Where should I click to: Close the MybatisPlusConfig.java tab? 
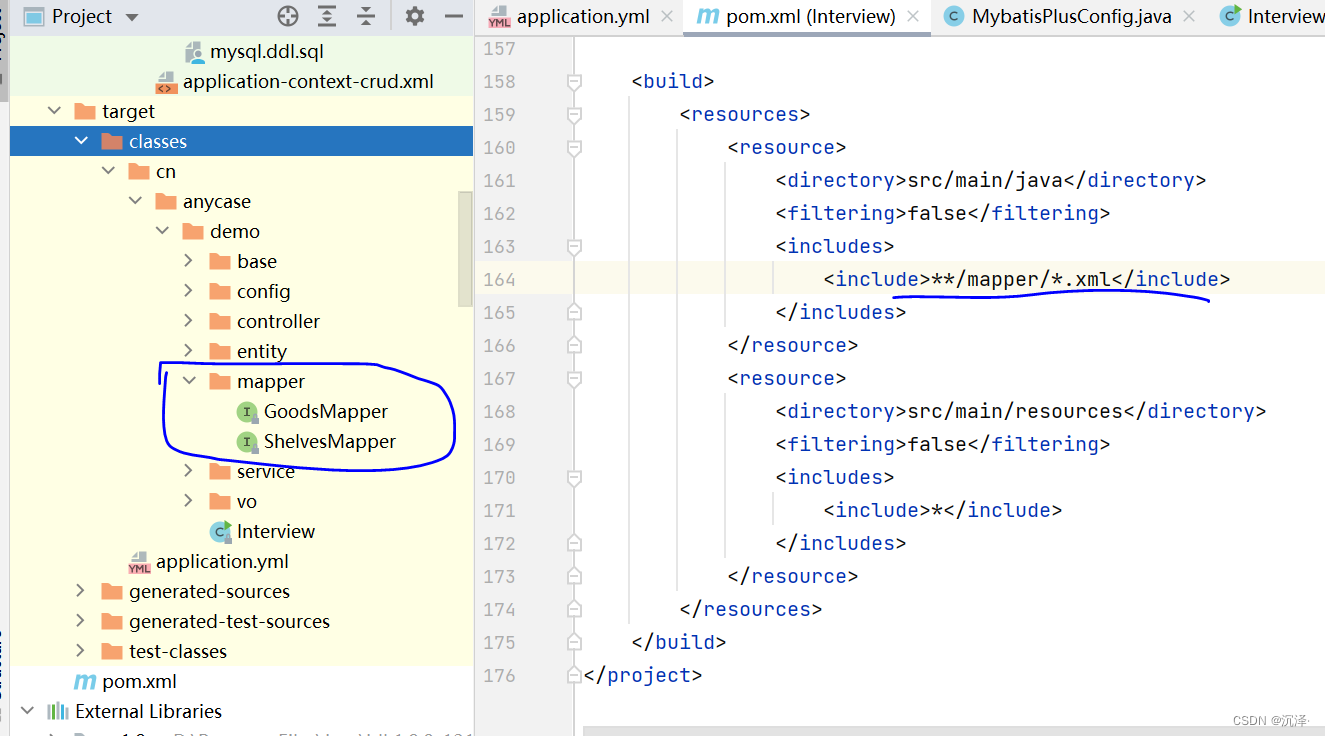[x=1189, y=17]
